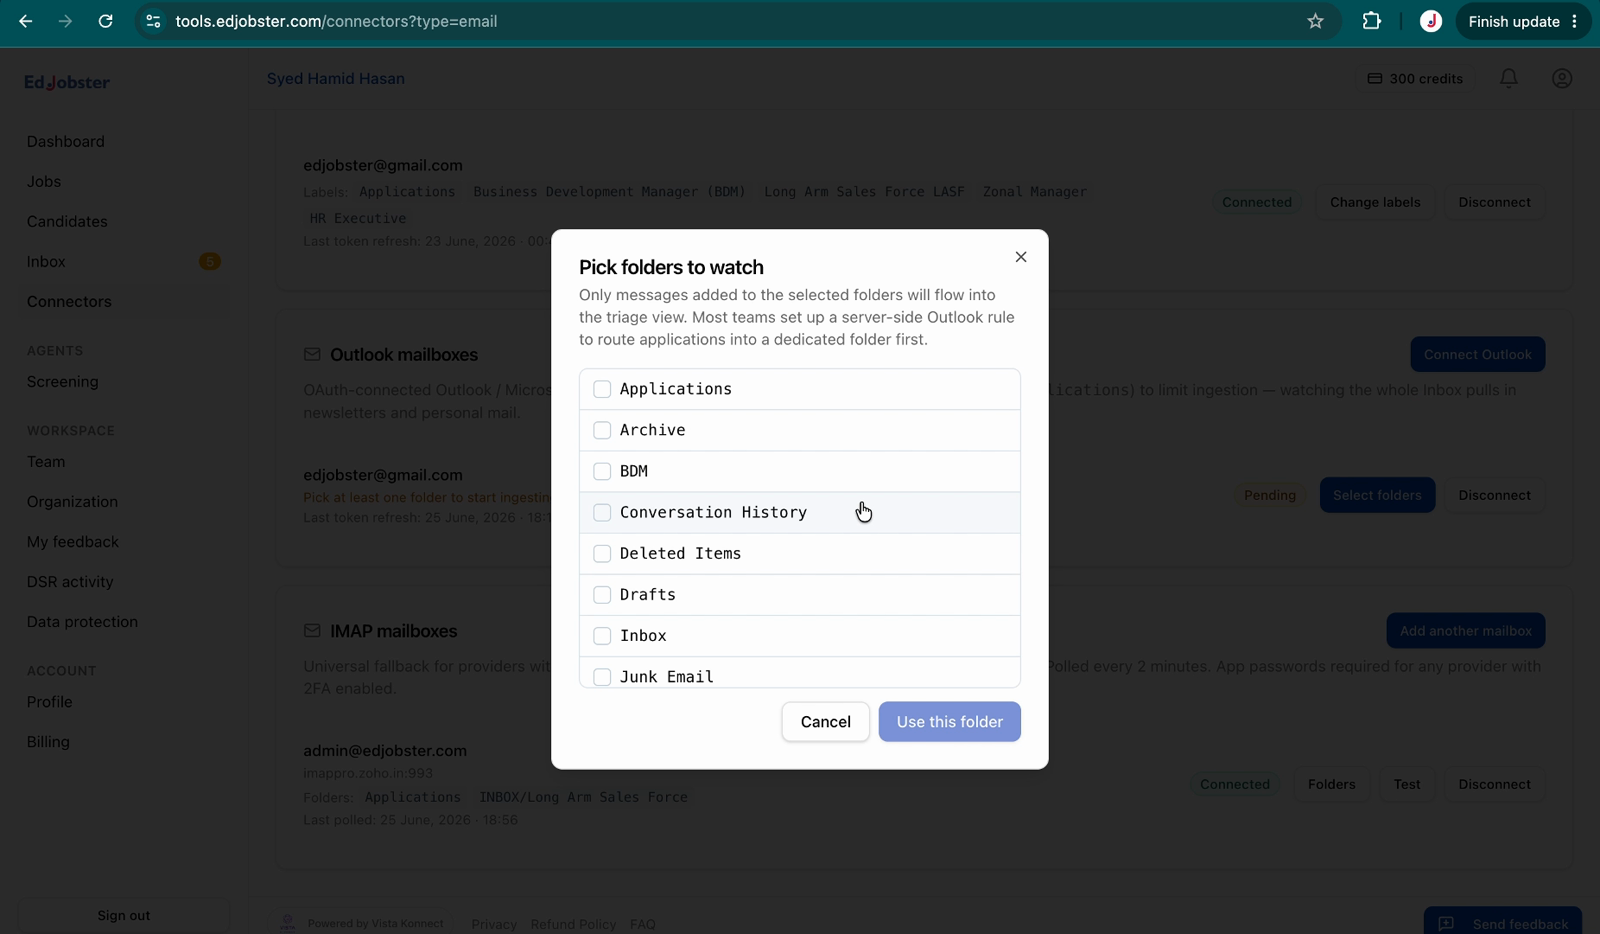This screenshot has height=934, width=1600.
Task: Click IMAP mailboxes envelope icon
Action: click(x=312, y=631)
